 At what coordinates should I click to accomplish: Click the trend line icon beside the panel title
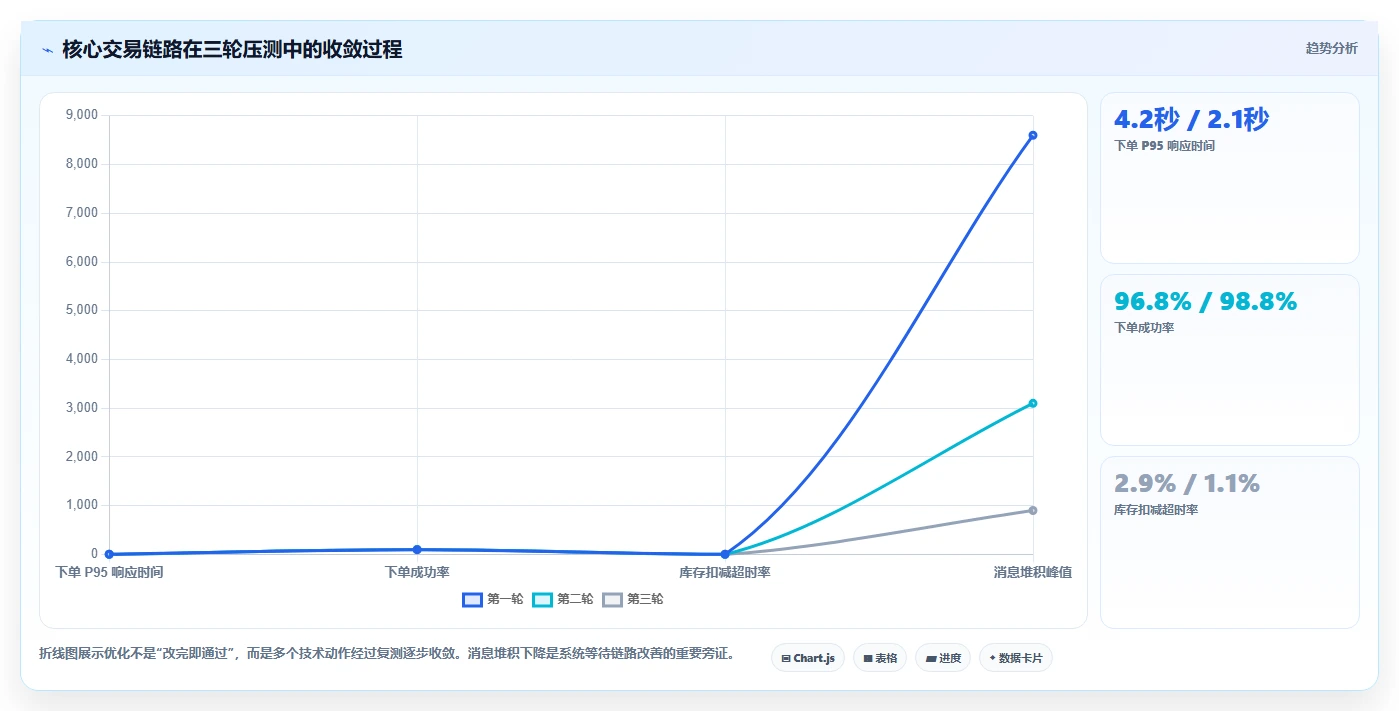(47, 50)
